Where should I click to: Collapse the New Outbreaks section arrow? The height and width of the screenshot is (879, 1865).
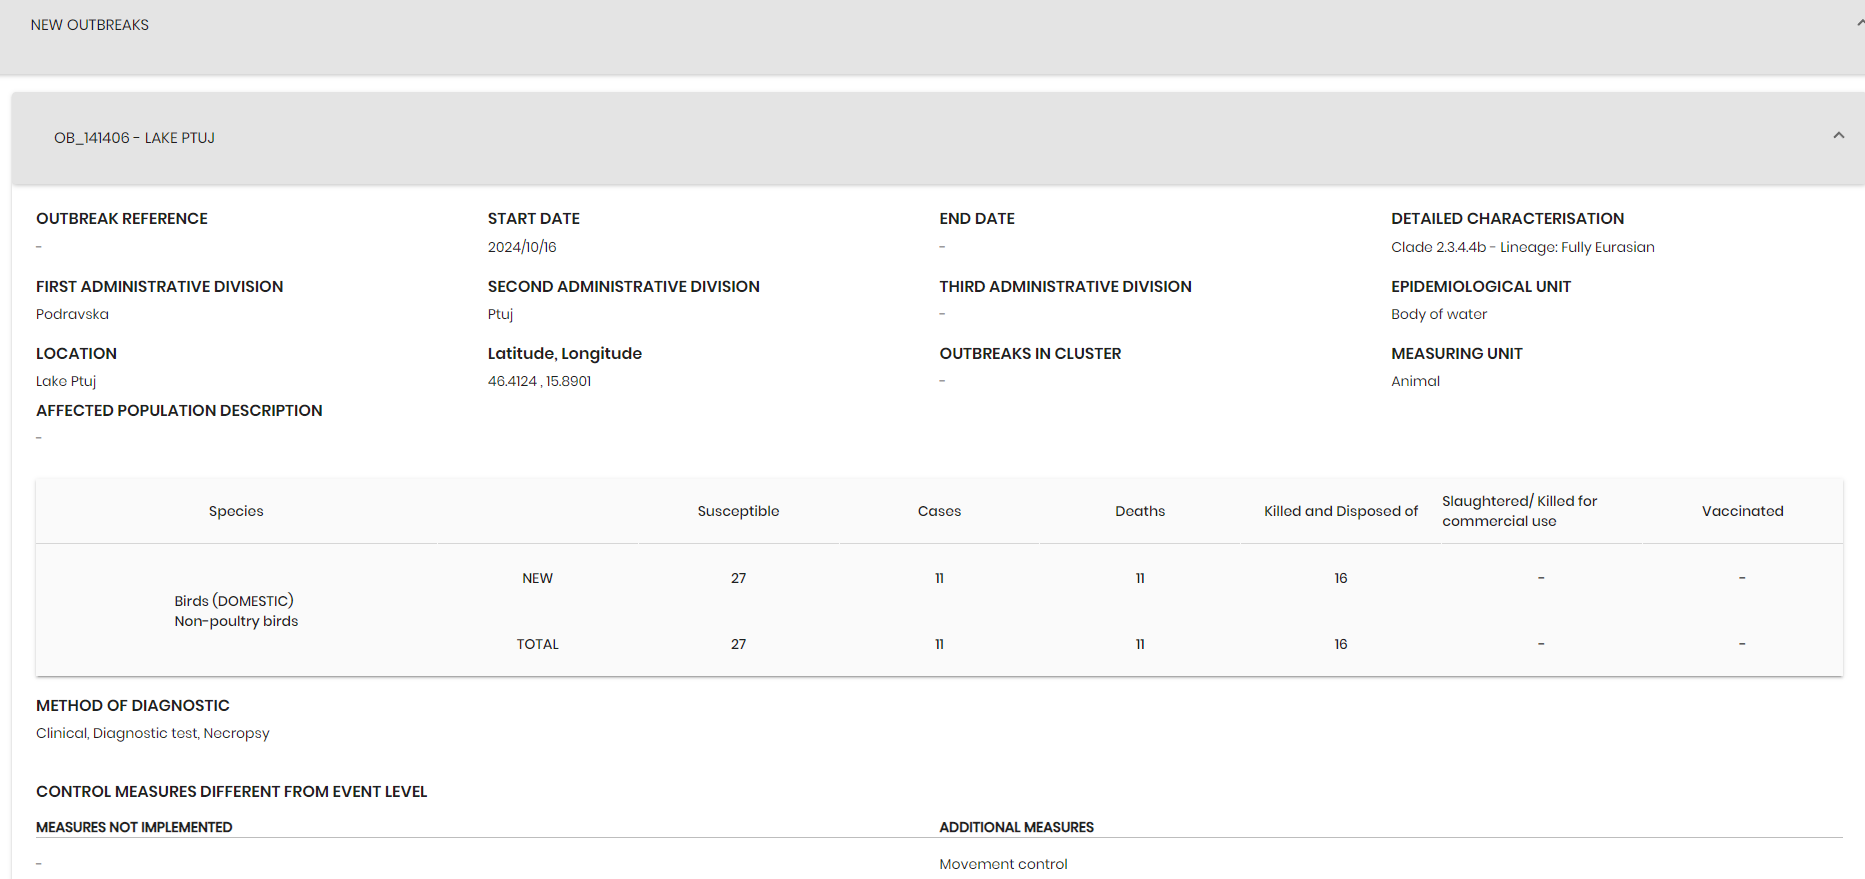1859,24
